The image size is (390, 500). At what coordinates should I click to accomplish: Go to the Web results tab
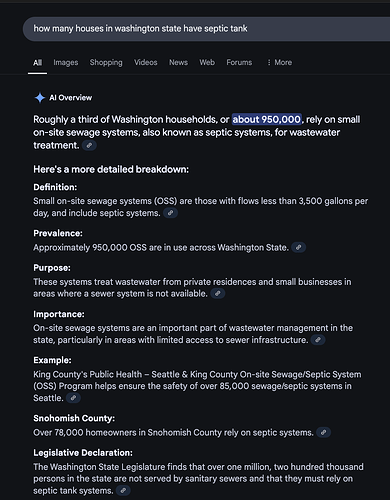[x=207, y=62]
